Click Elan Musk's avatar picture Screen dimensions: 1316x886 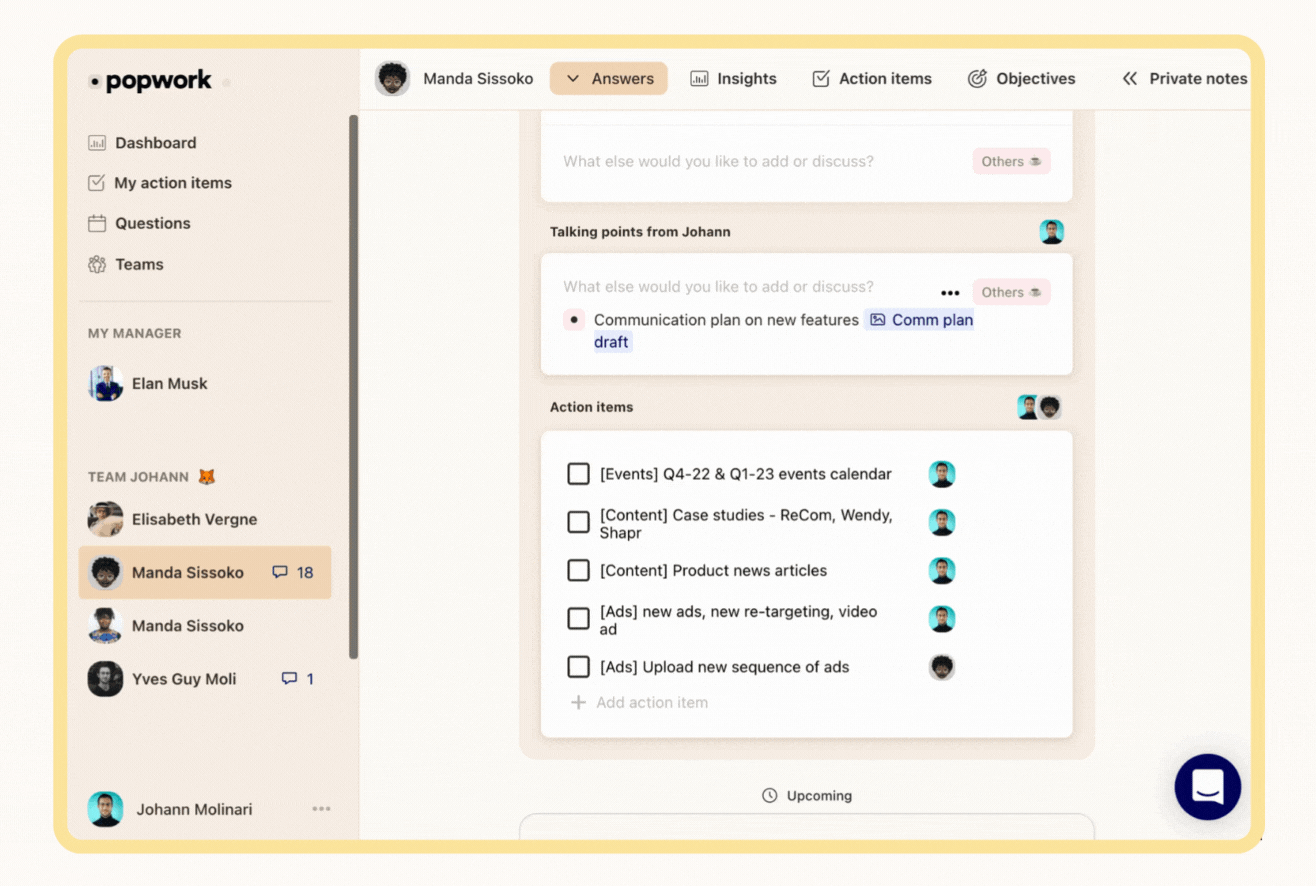pos(105,383)
